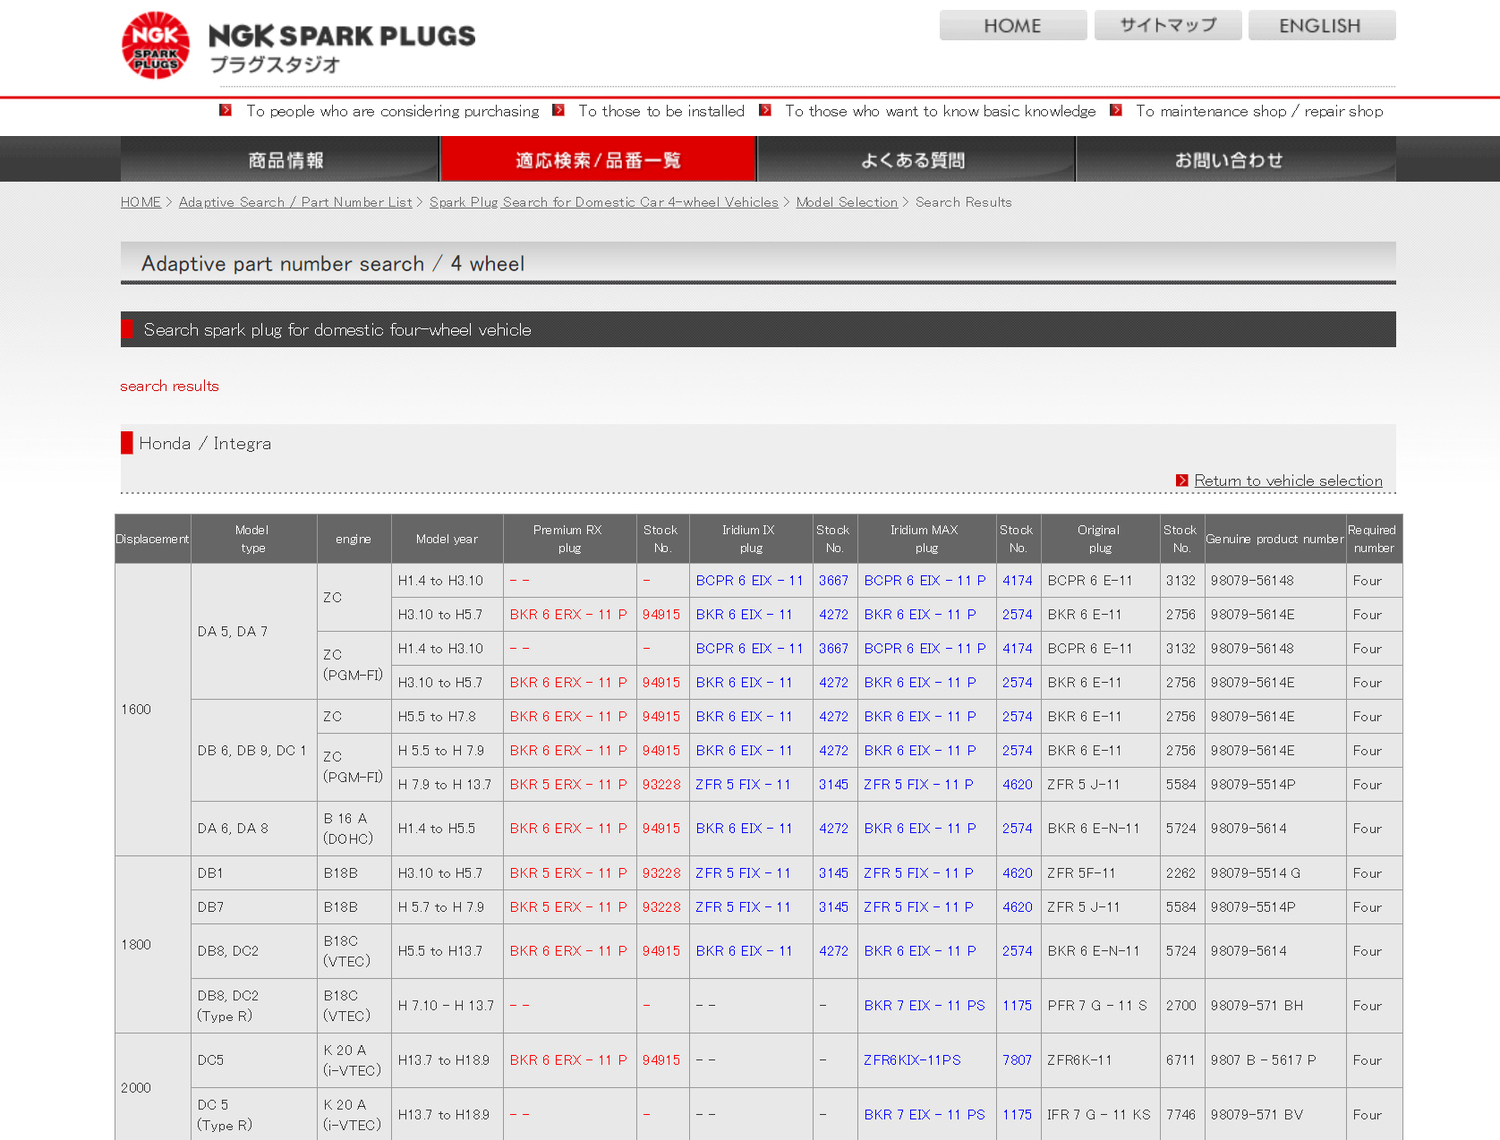
Task: Open BKR 7 EIX-11 PS in DB8 Type R row
Action: (x=925, y=1006)
